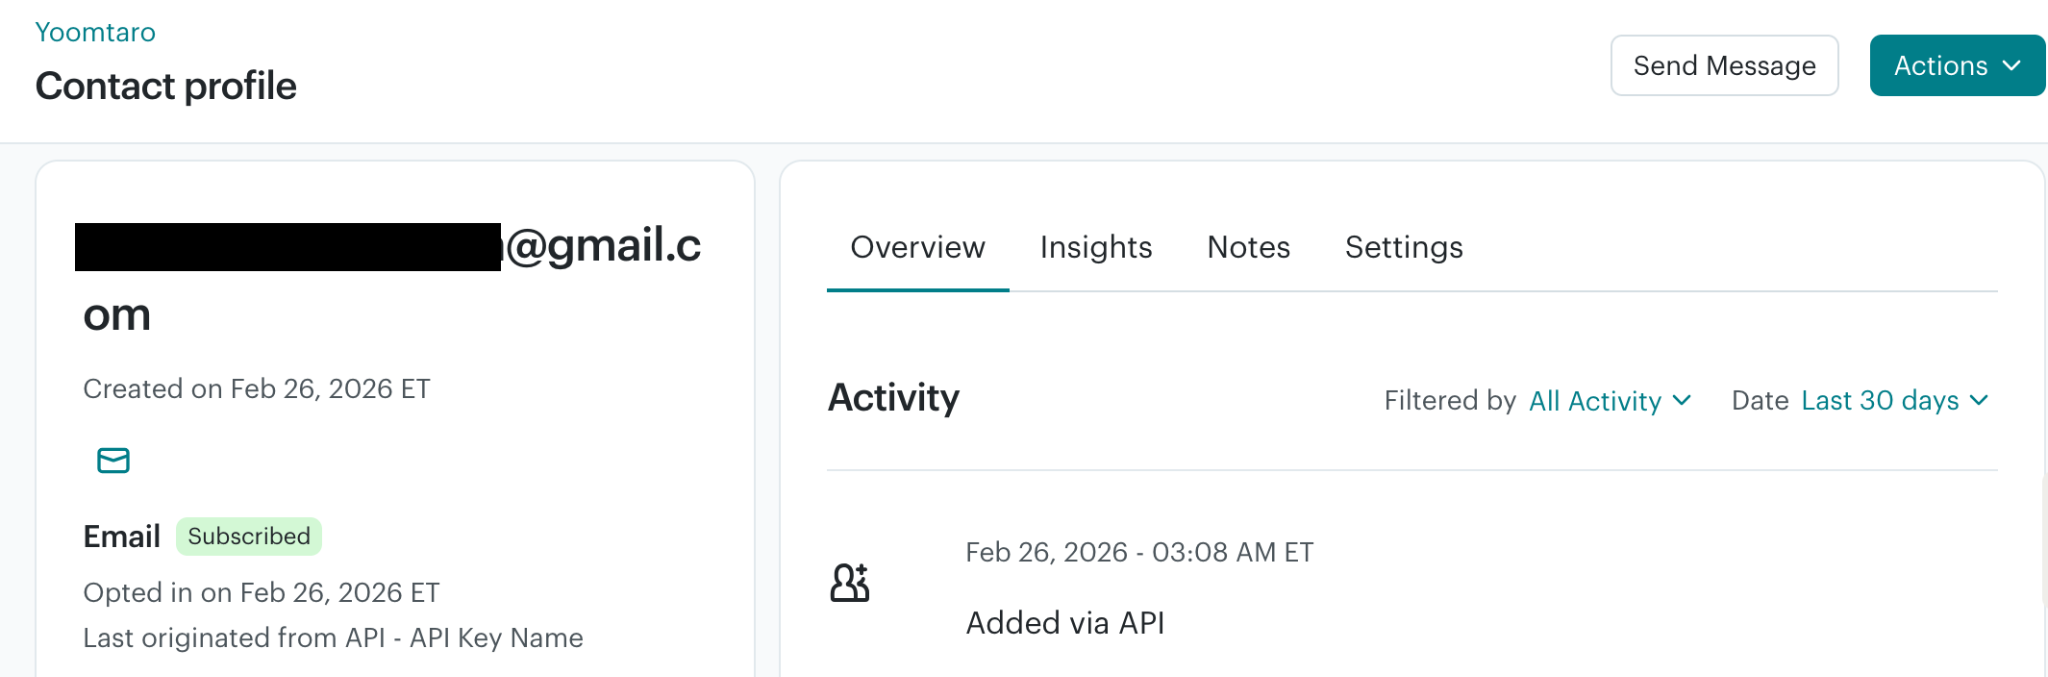2048x677 pixels.
Task: Click the Activity section heading
Action: pos(893,398)
